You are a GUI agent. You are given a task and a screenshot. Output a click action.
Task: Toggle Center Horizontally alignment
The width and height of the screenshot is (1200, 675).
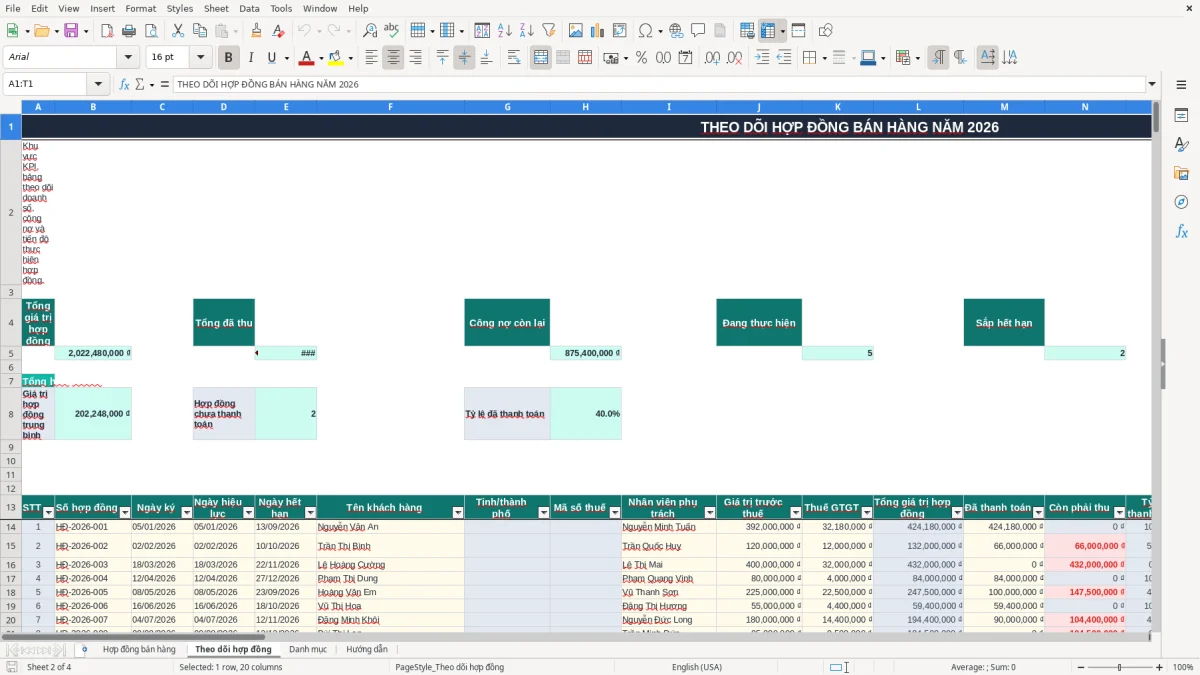pyautogui.click(x=393, y=58)
